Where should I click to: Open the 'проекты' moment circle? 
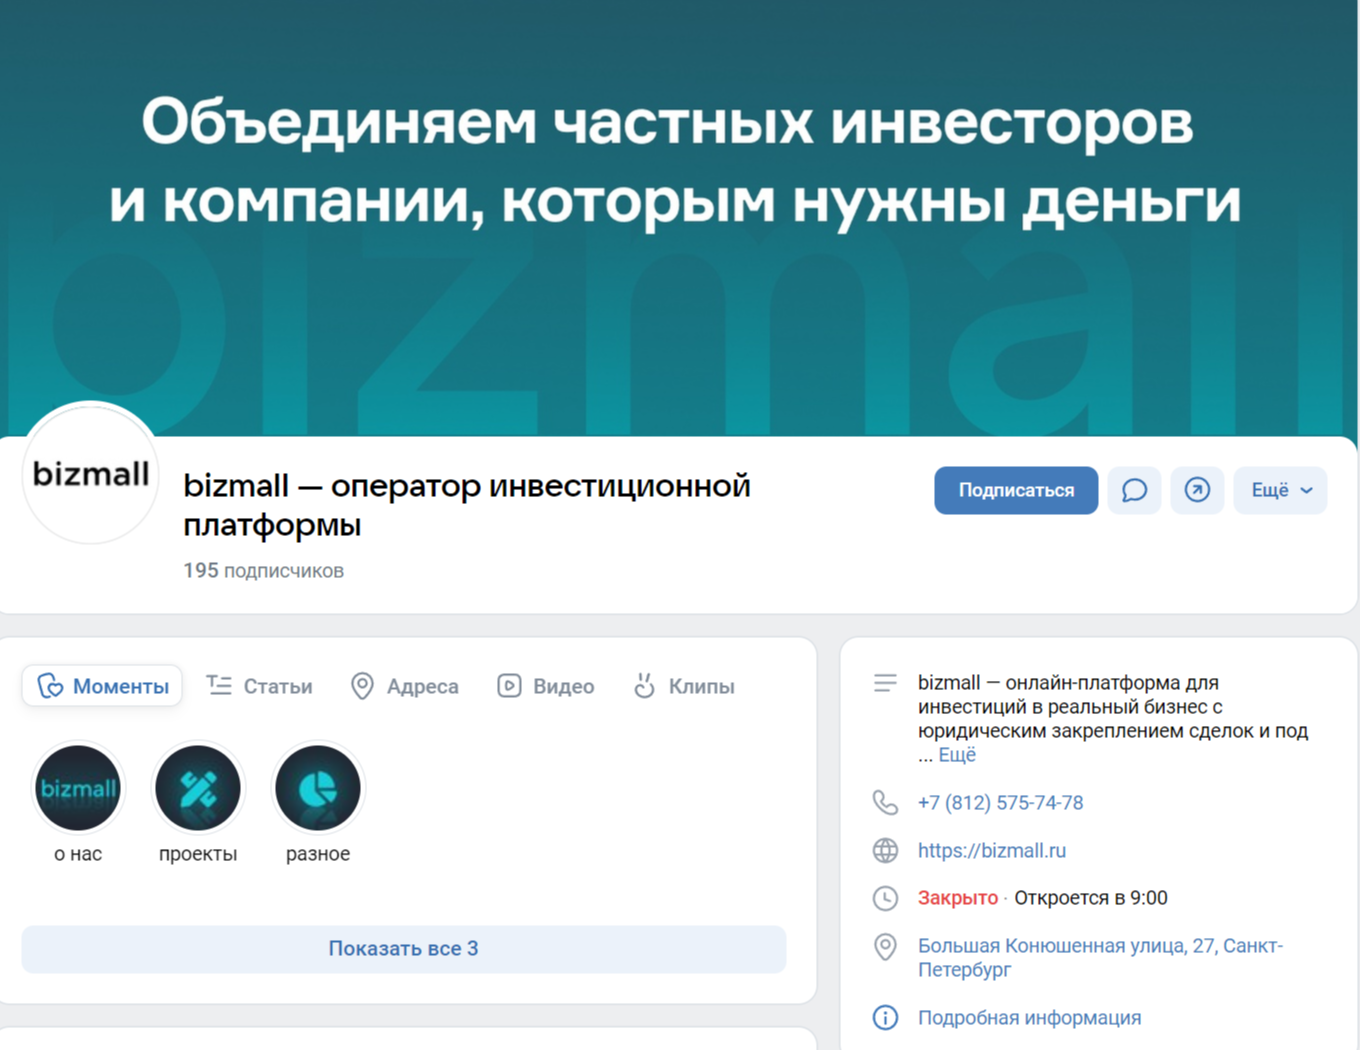198,788
